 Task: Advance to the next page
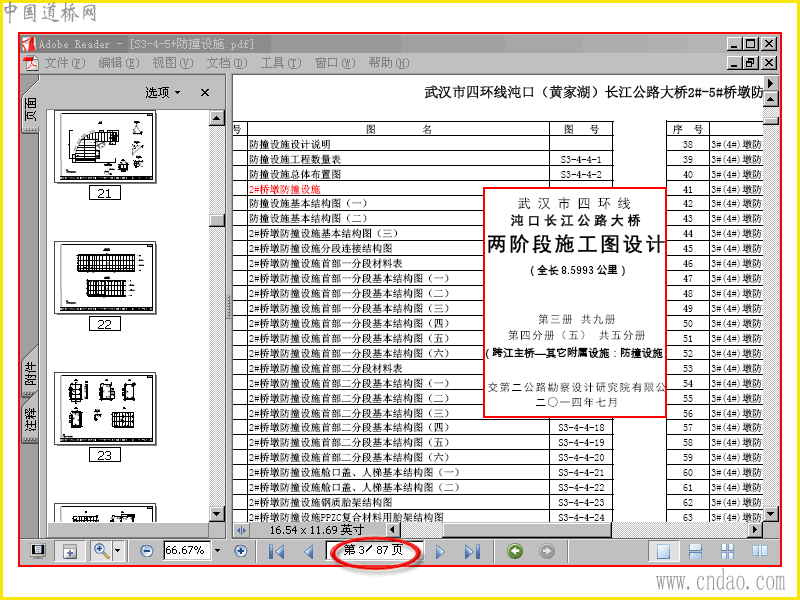coord(440,552)
